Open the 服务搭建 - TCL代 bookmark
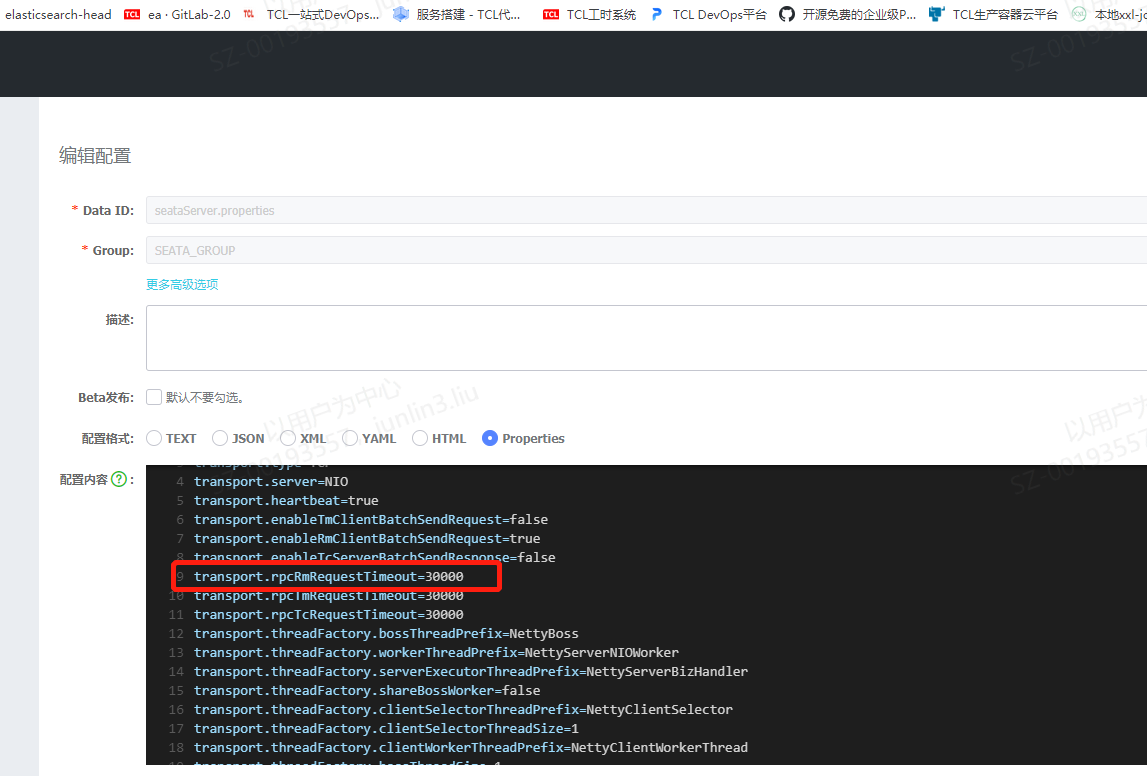The width and height of the screenshot is (1147, 776). click(x=468, y=14)
